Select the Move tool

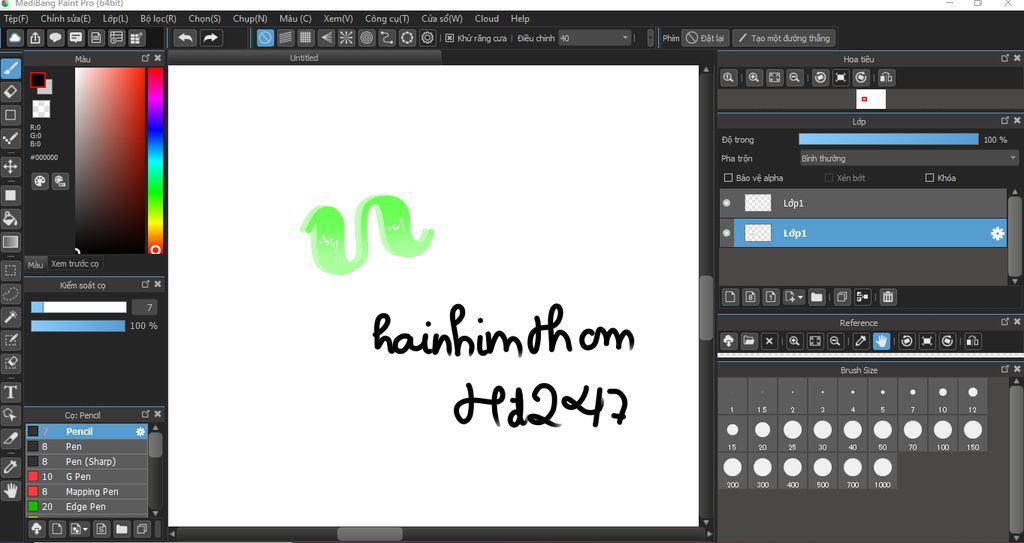pos(10,167)
